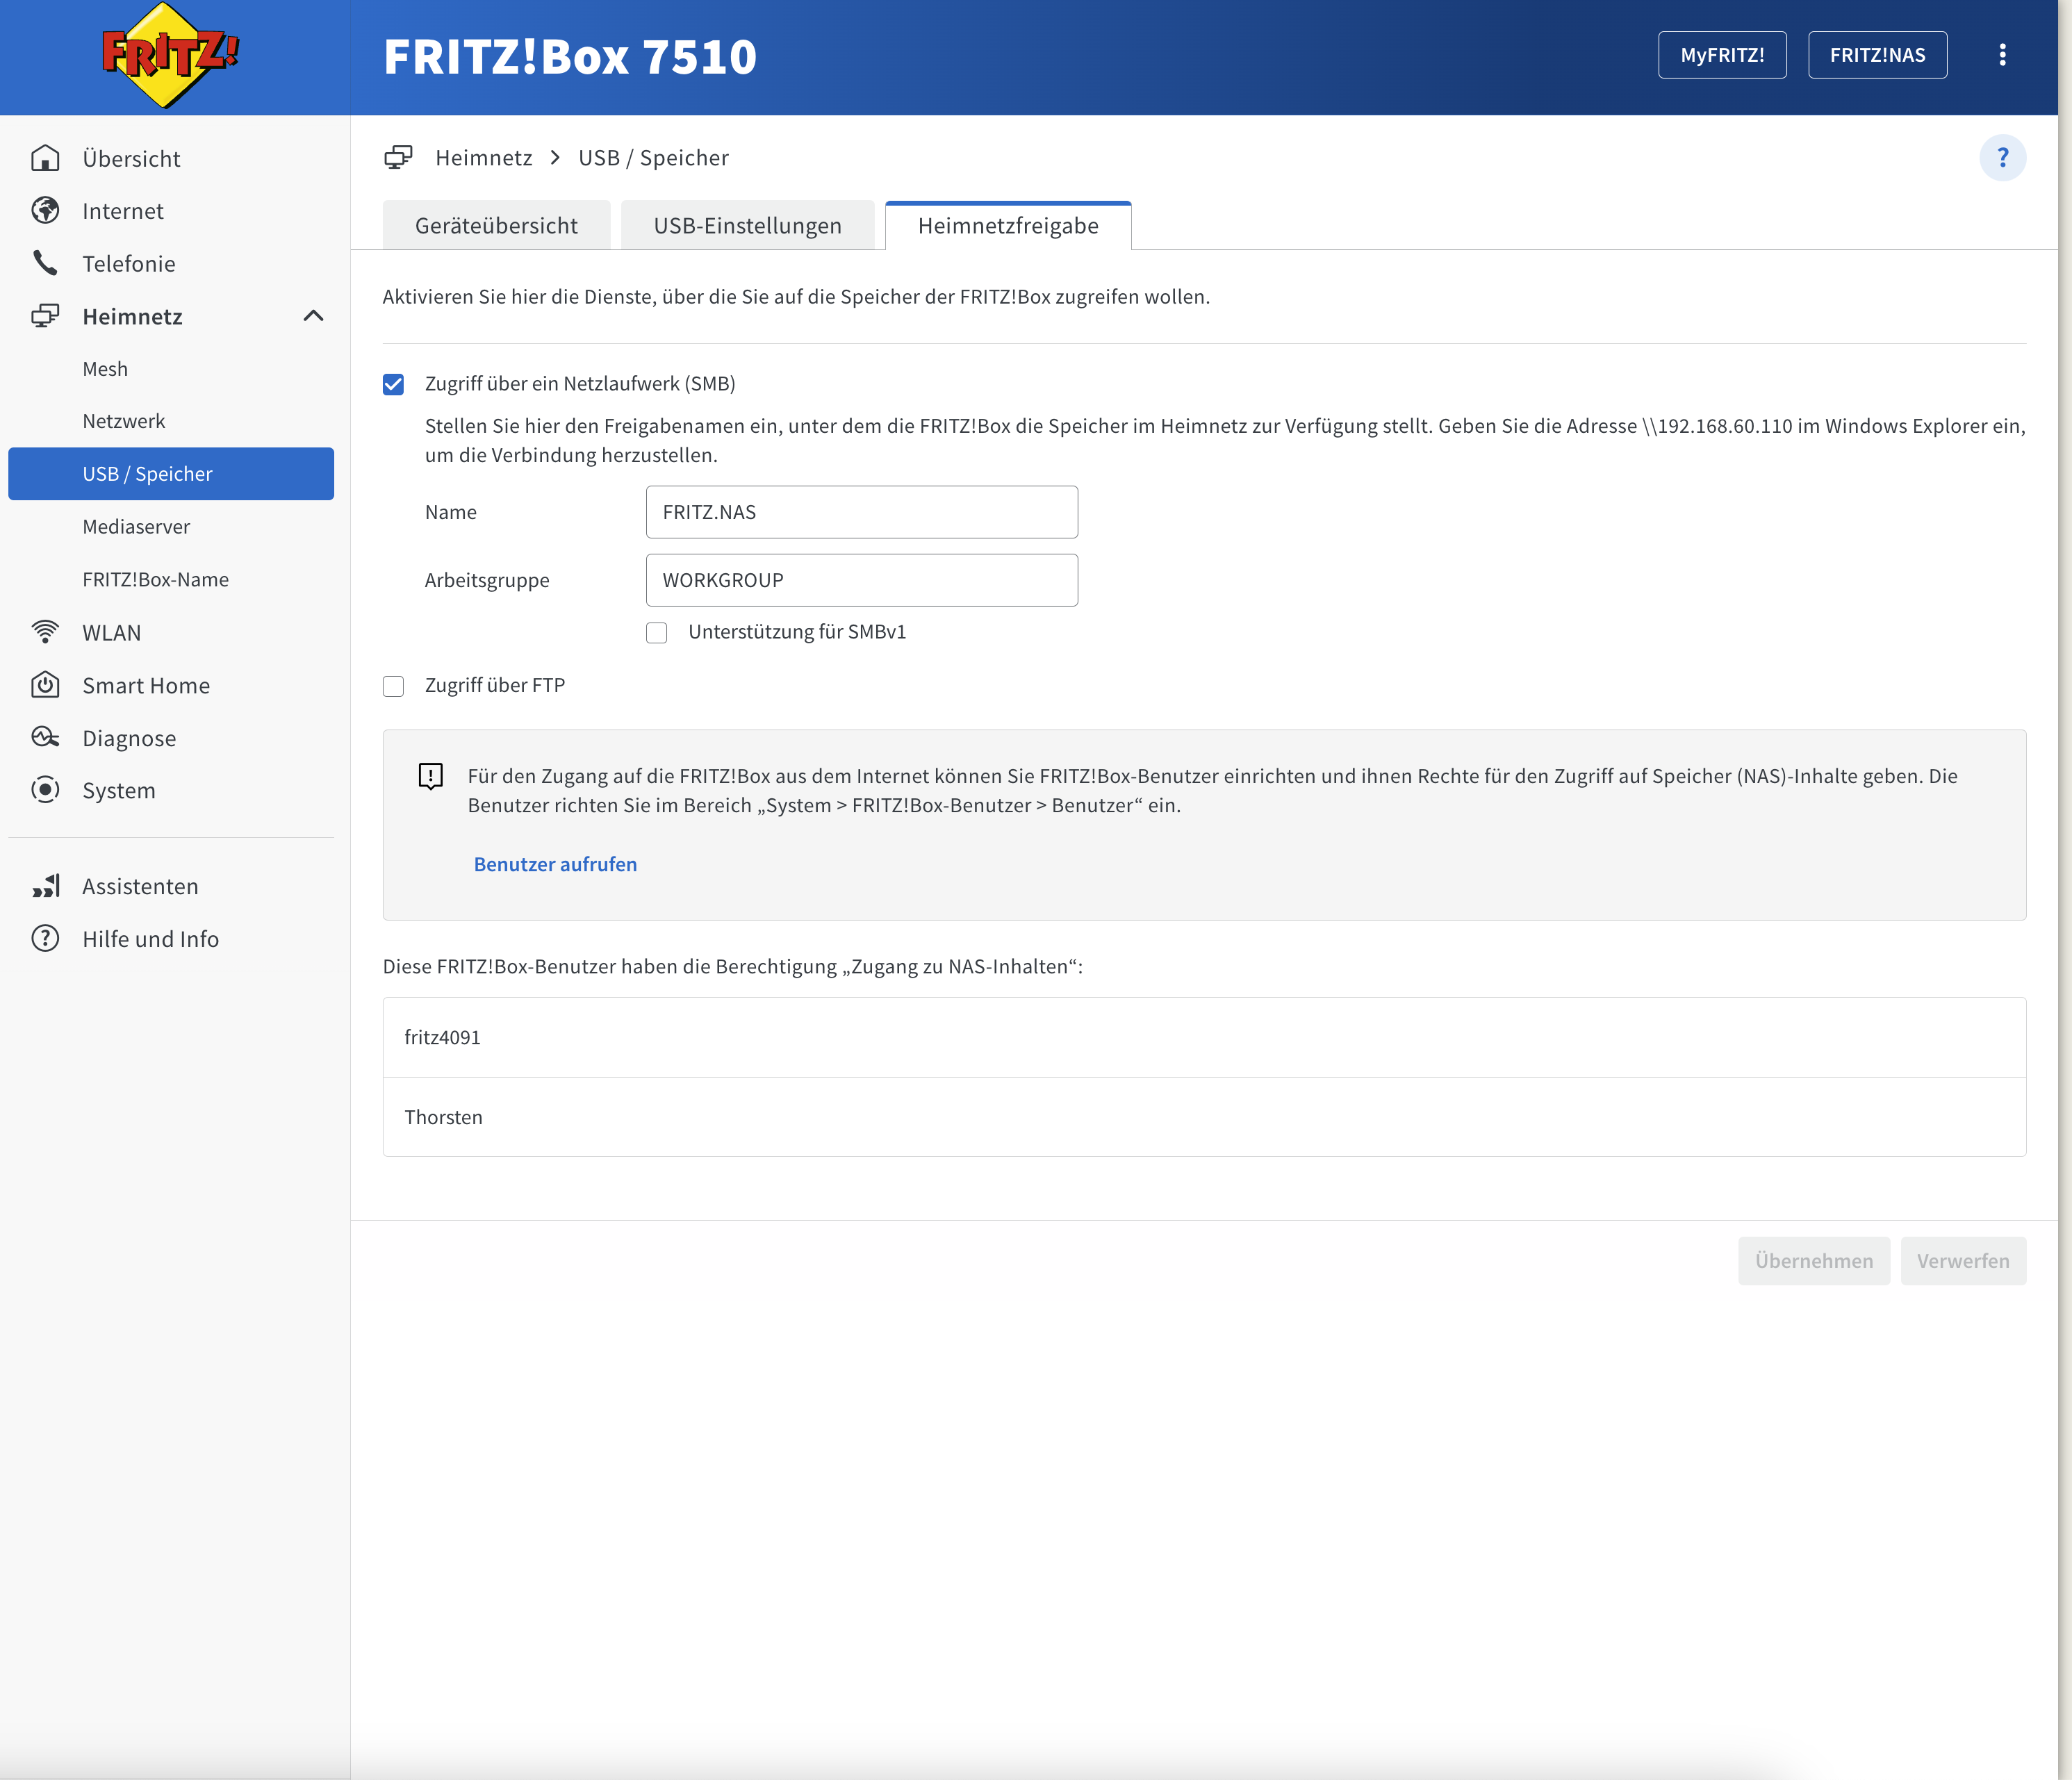Open the Telefonie menu label
Image resolution: width=2072 pixels, height=1780 pixels.
tap(129, 264)
